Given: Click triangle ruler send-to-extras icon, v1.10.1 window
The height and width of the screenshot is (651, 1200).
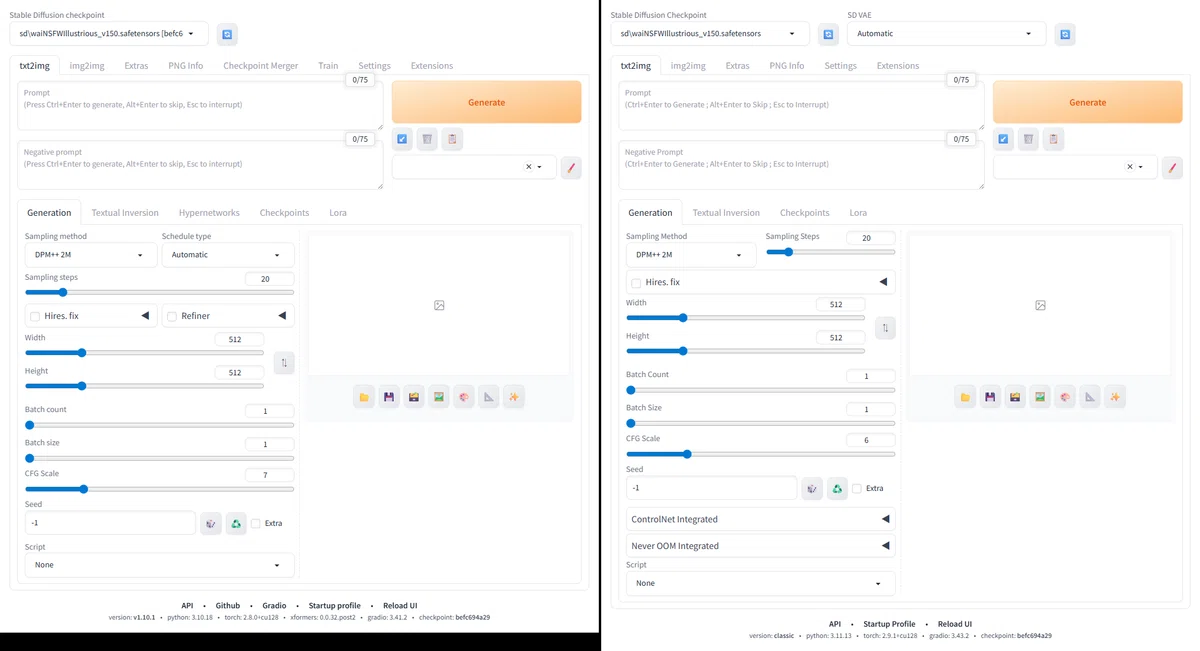Looking at the screenshot, I should click(489, 397).
